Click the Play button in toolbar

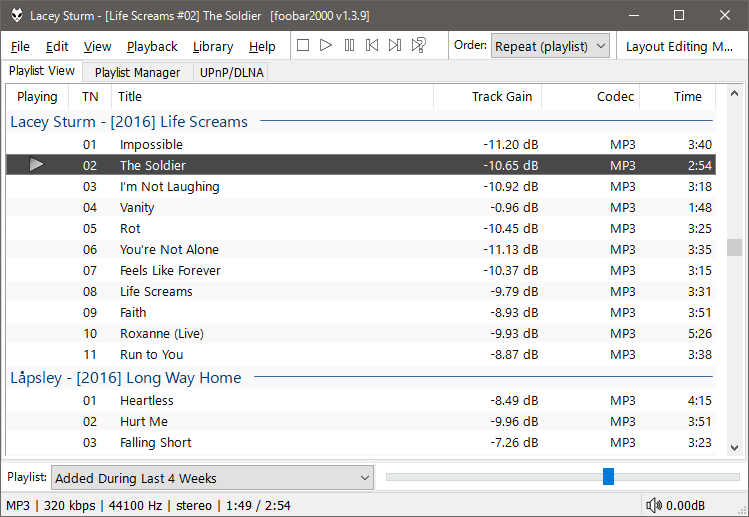click(326, 45)
